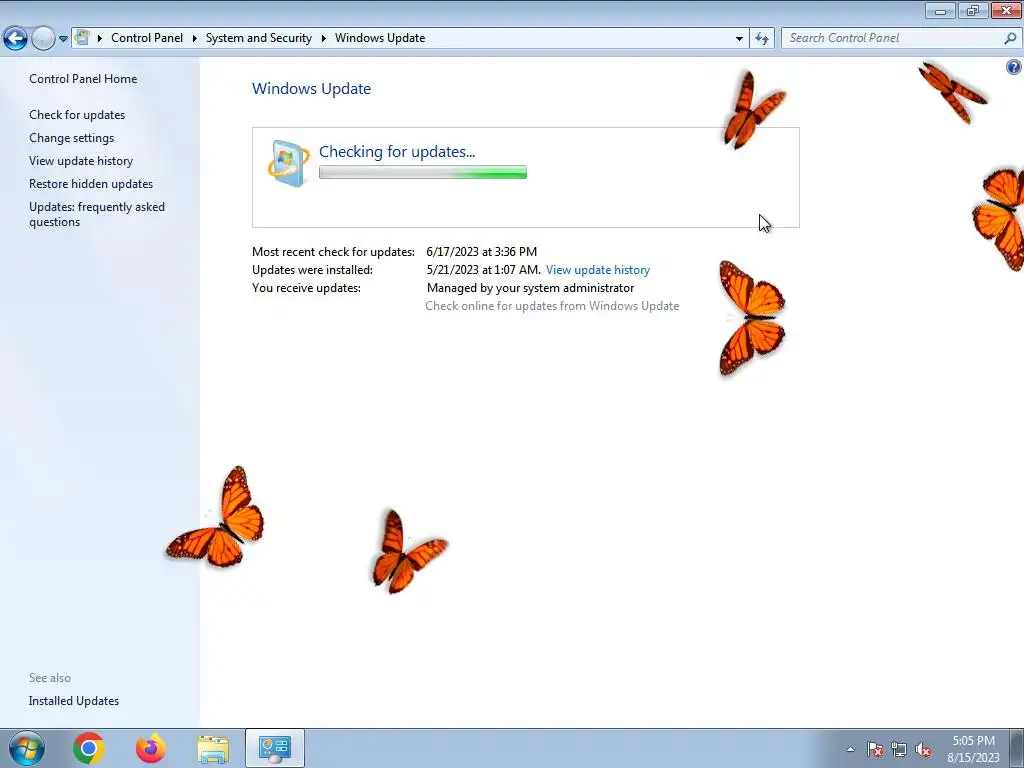Screen dimensions: 1024x768
Task: Open View update history in sidebar
Action: pos(81,161)
